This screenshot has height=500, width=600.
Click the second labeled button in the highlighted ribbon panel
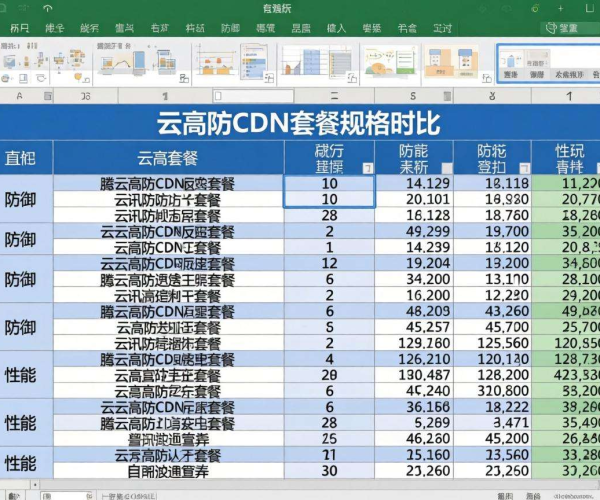click(536, 75)
